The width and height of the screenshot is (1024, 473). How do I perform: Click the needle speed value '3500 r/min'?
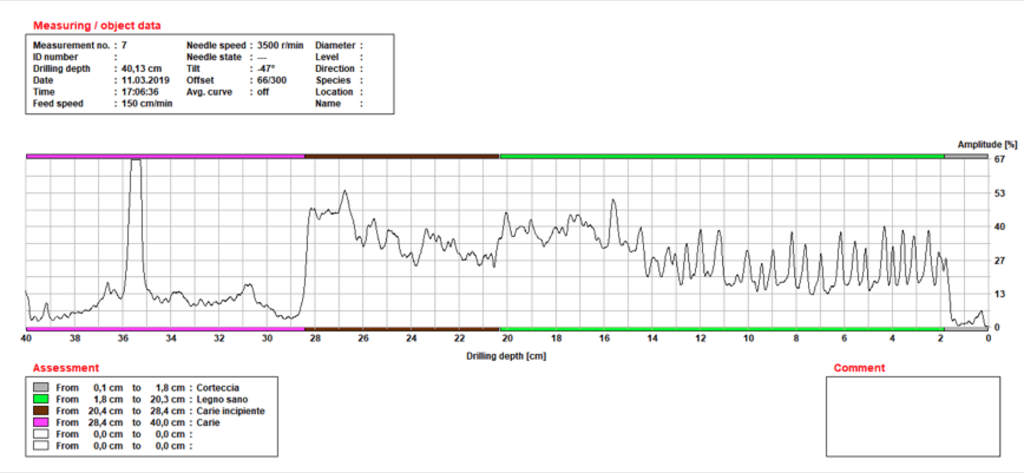click(x=280, y=46)
